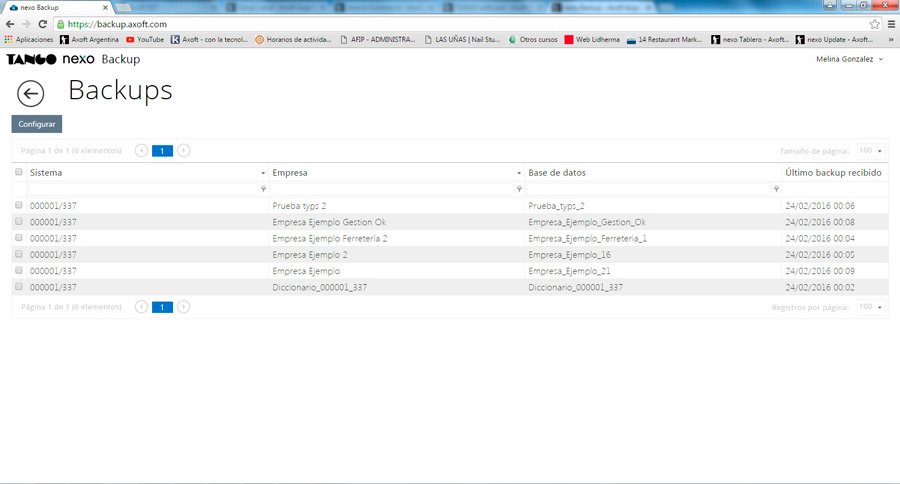Go to next page in top pager
This screenshot has width=900, height=484.
click(x=183, y=150)
